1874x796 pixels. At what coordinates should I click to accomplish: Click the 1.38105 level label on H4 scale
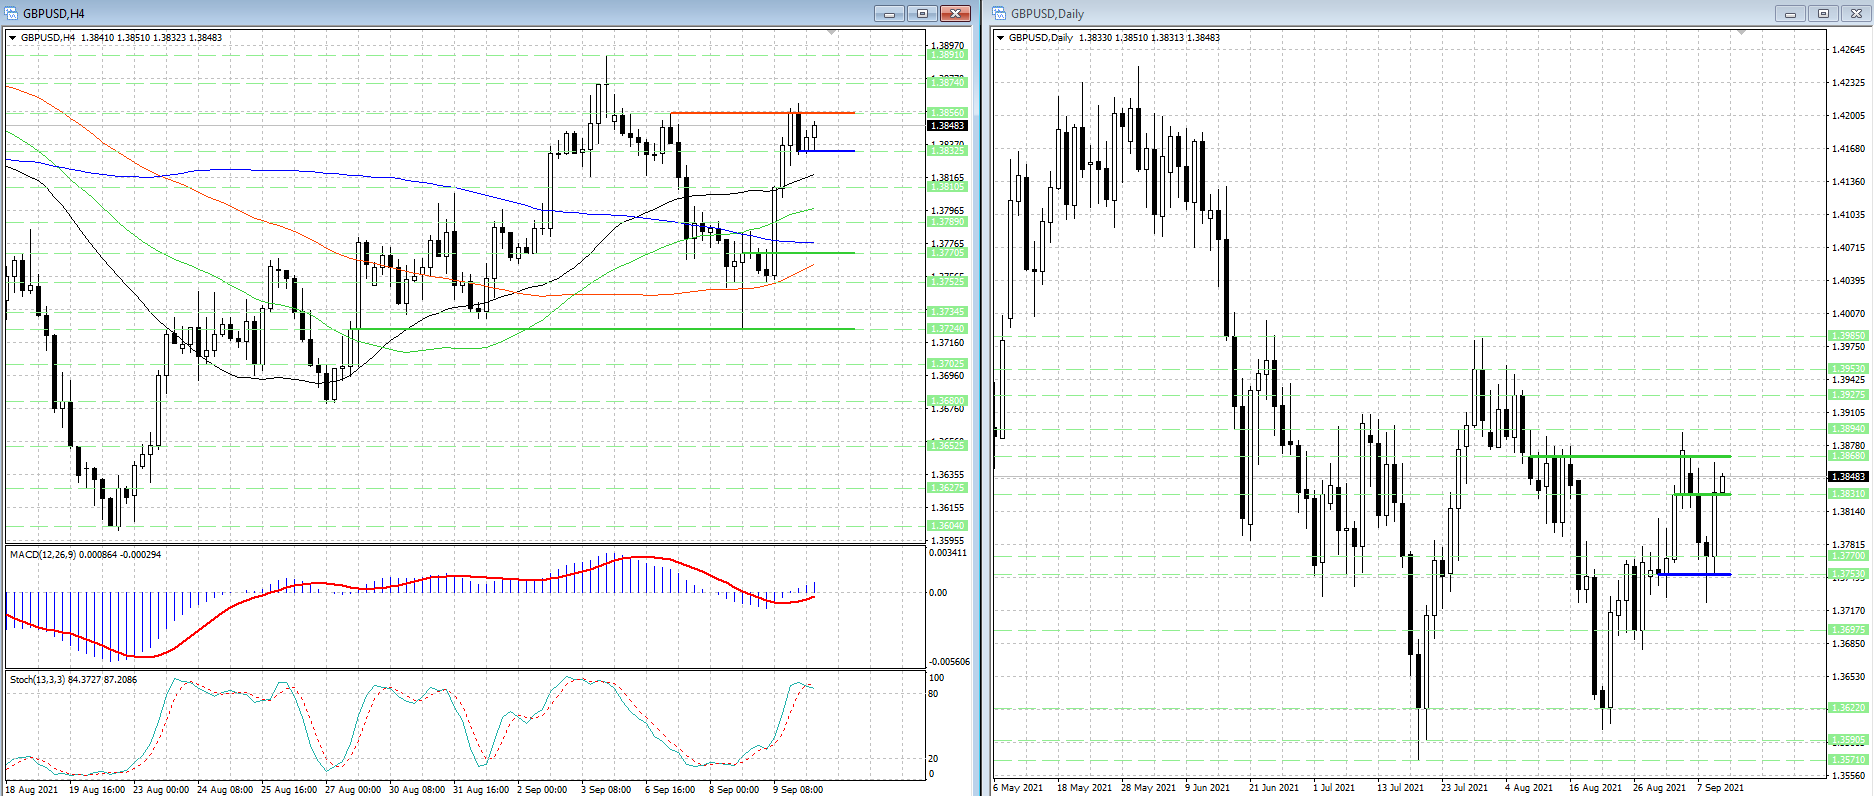(x=947, y=187)
